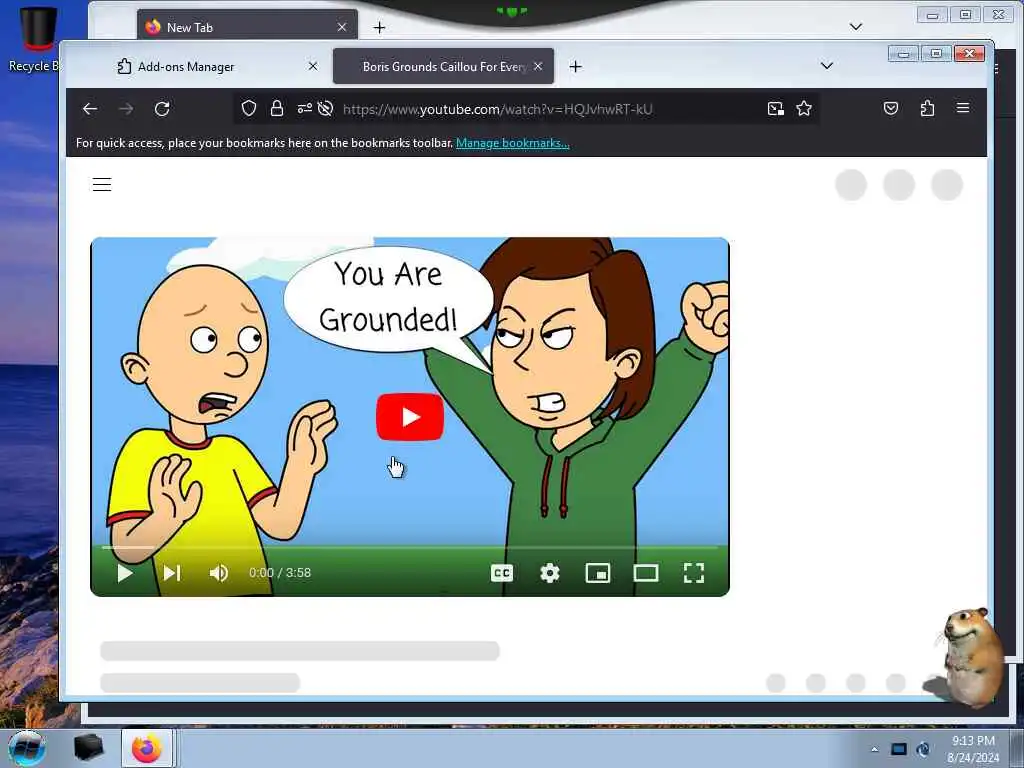This screenshot has height=768, width=1024.
Task: Skip to the next video
Action: click(172, 573)
